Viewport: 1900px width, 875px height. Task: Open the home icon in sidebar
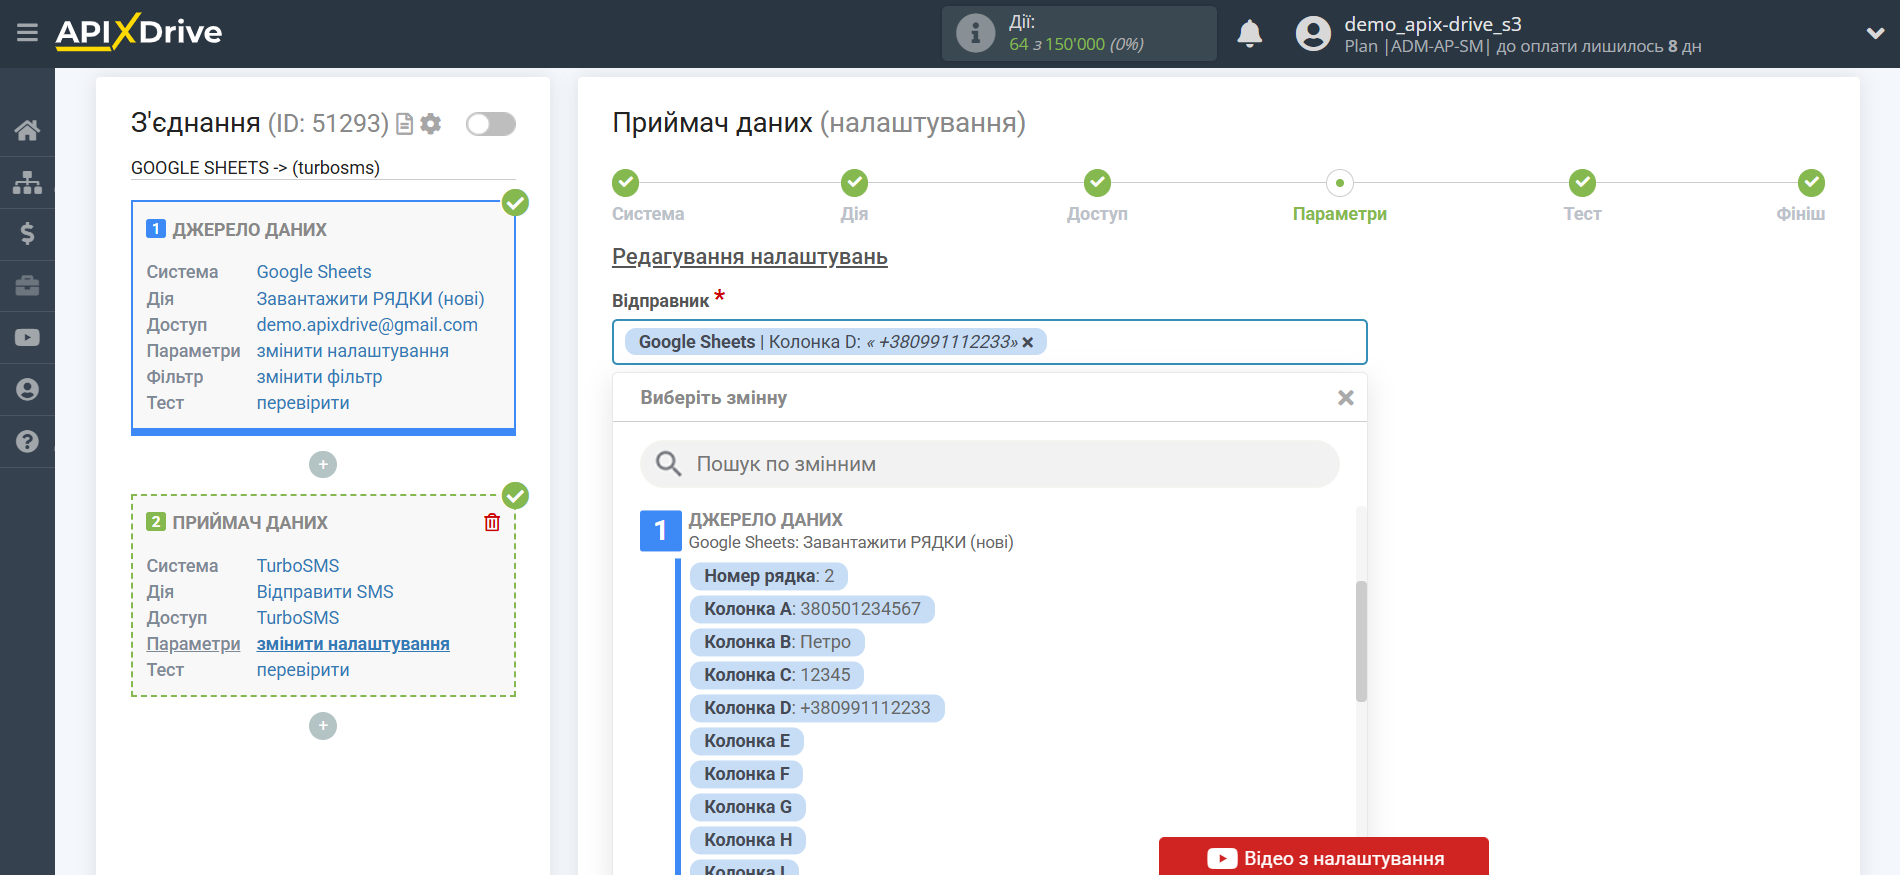27,130
